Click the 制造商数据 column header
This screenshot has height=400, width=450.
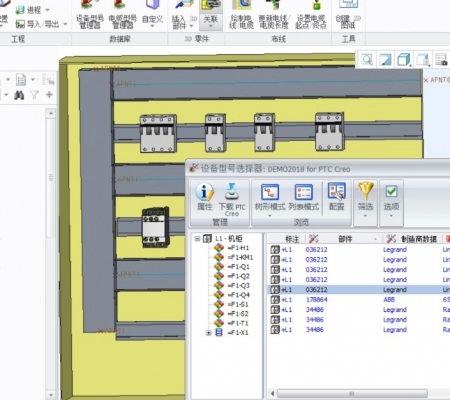413,239
